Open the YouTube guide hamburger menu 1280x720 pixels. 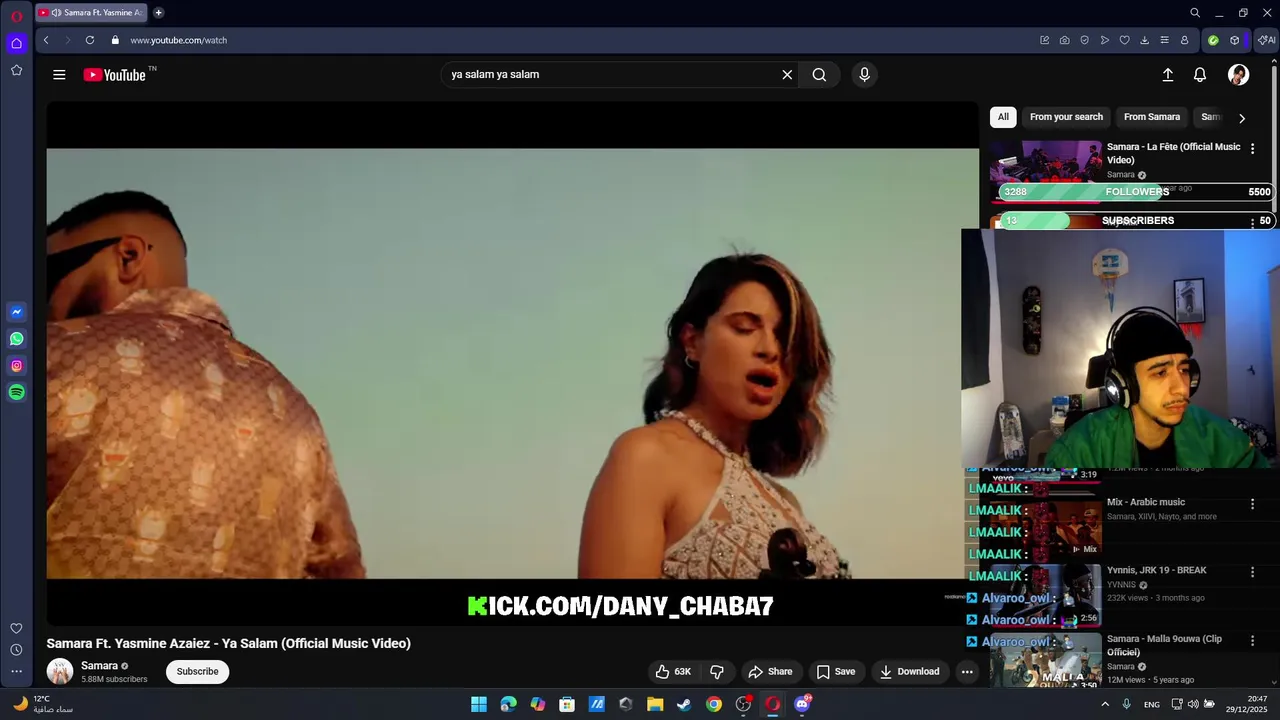point(59,75)
